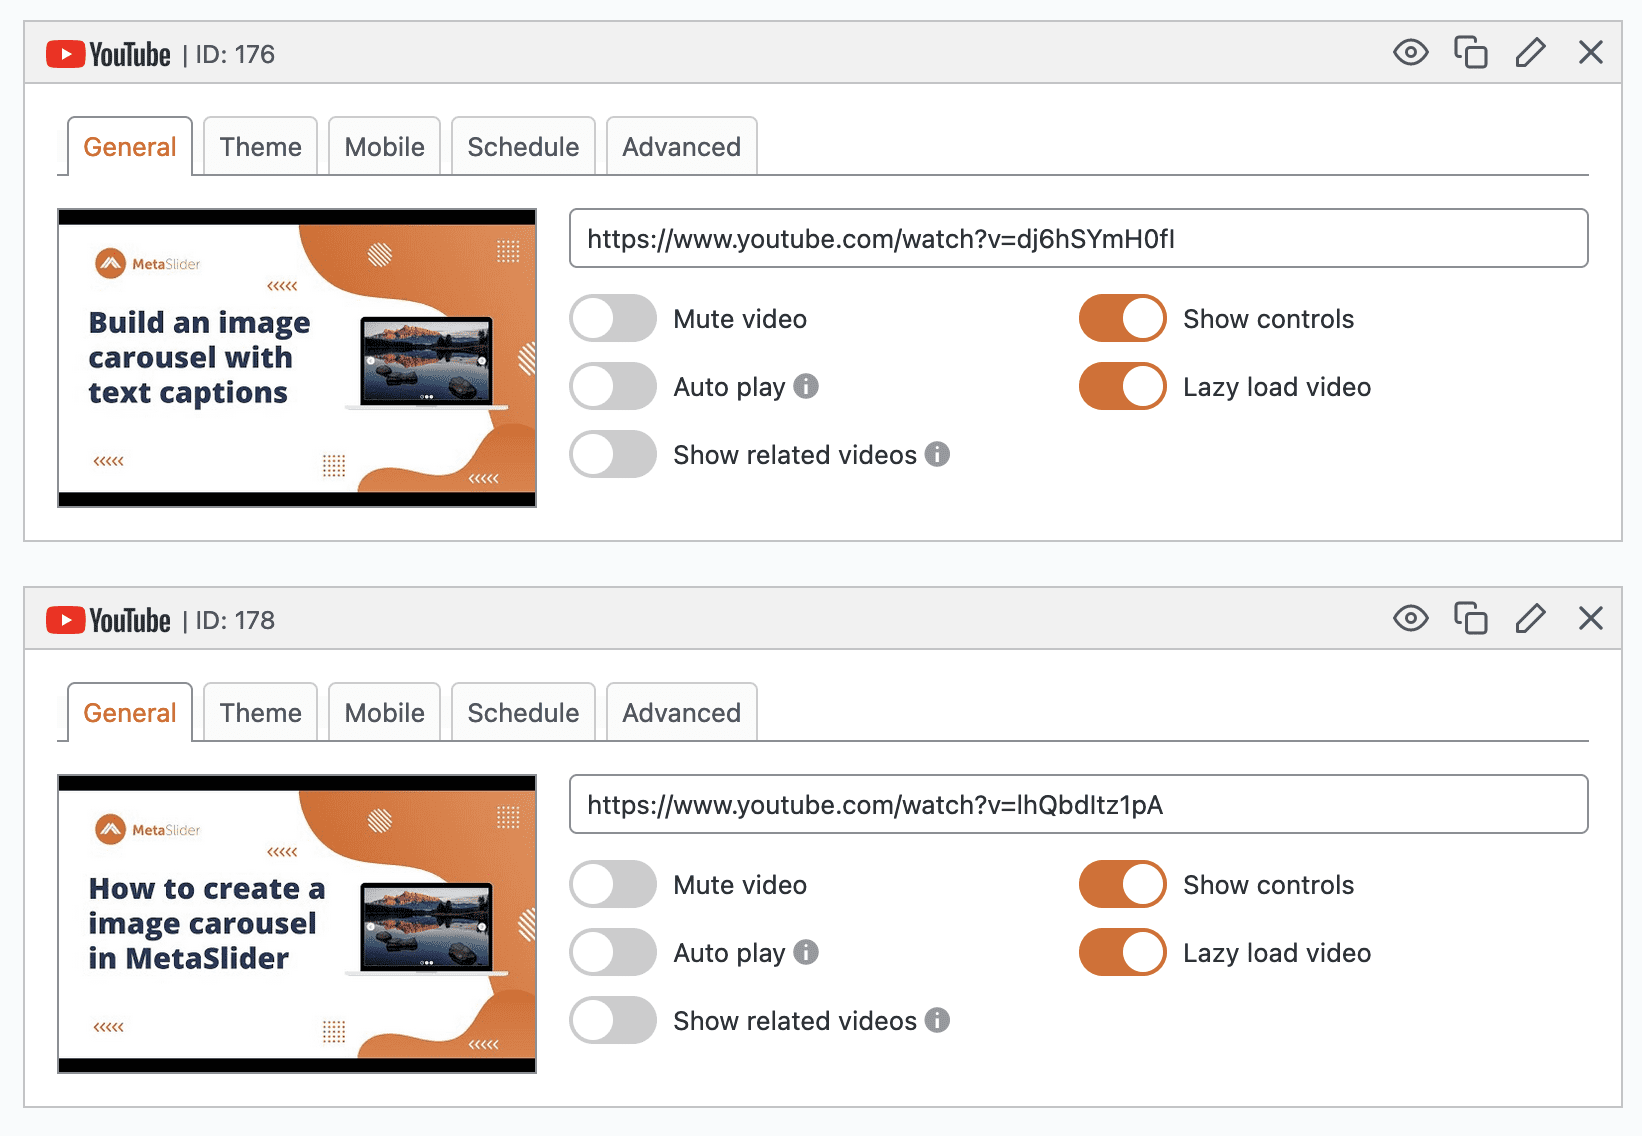Click the pencil edit icon on slide 178

point(1530,619)
